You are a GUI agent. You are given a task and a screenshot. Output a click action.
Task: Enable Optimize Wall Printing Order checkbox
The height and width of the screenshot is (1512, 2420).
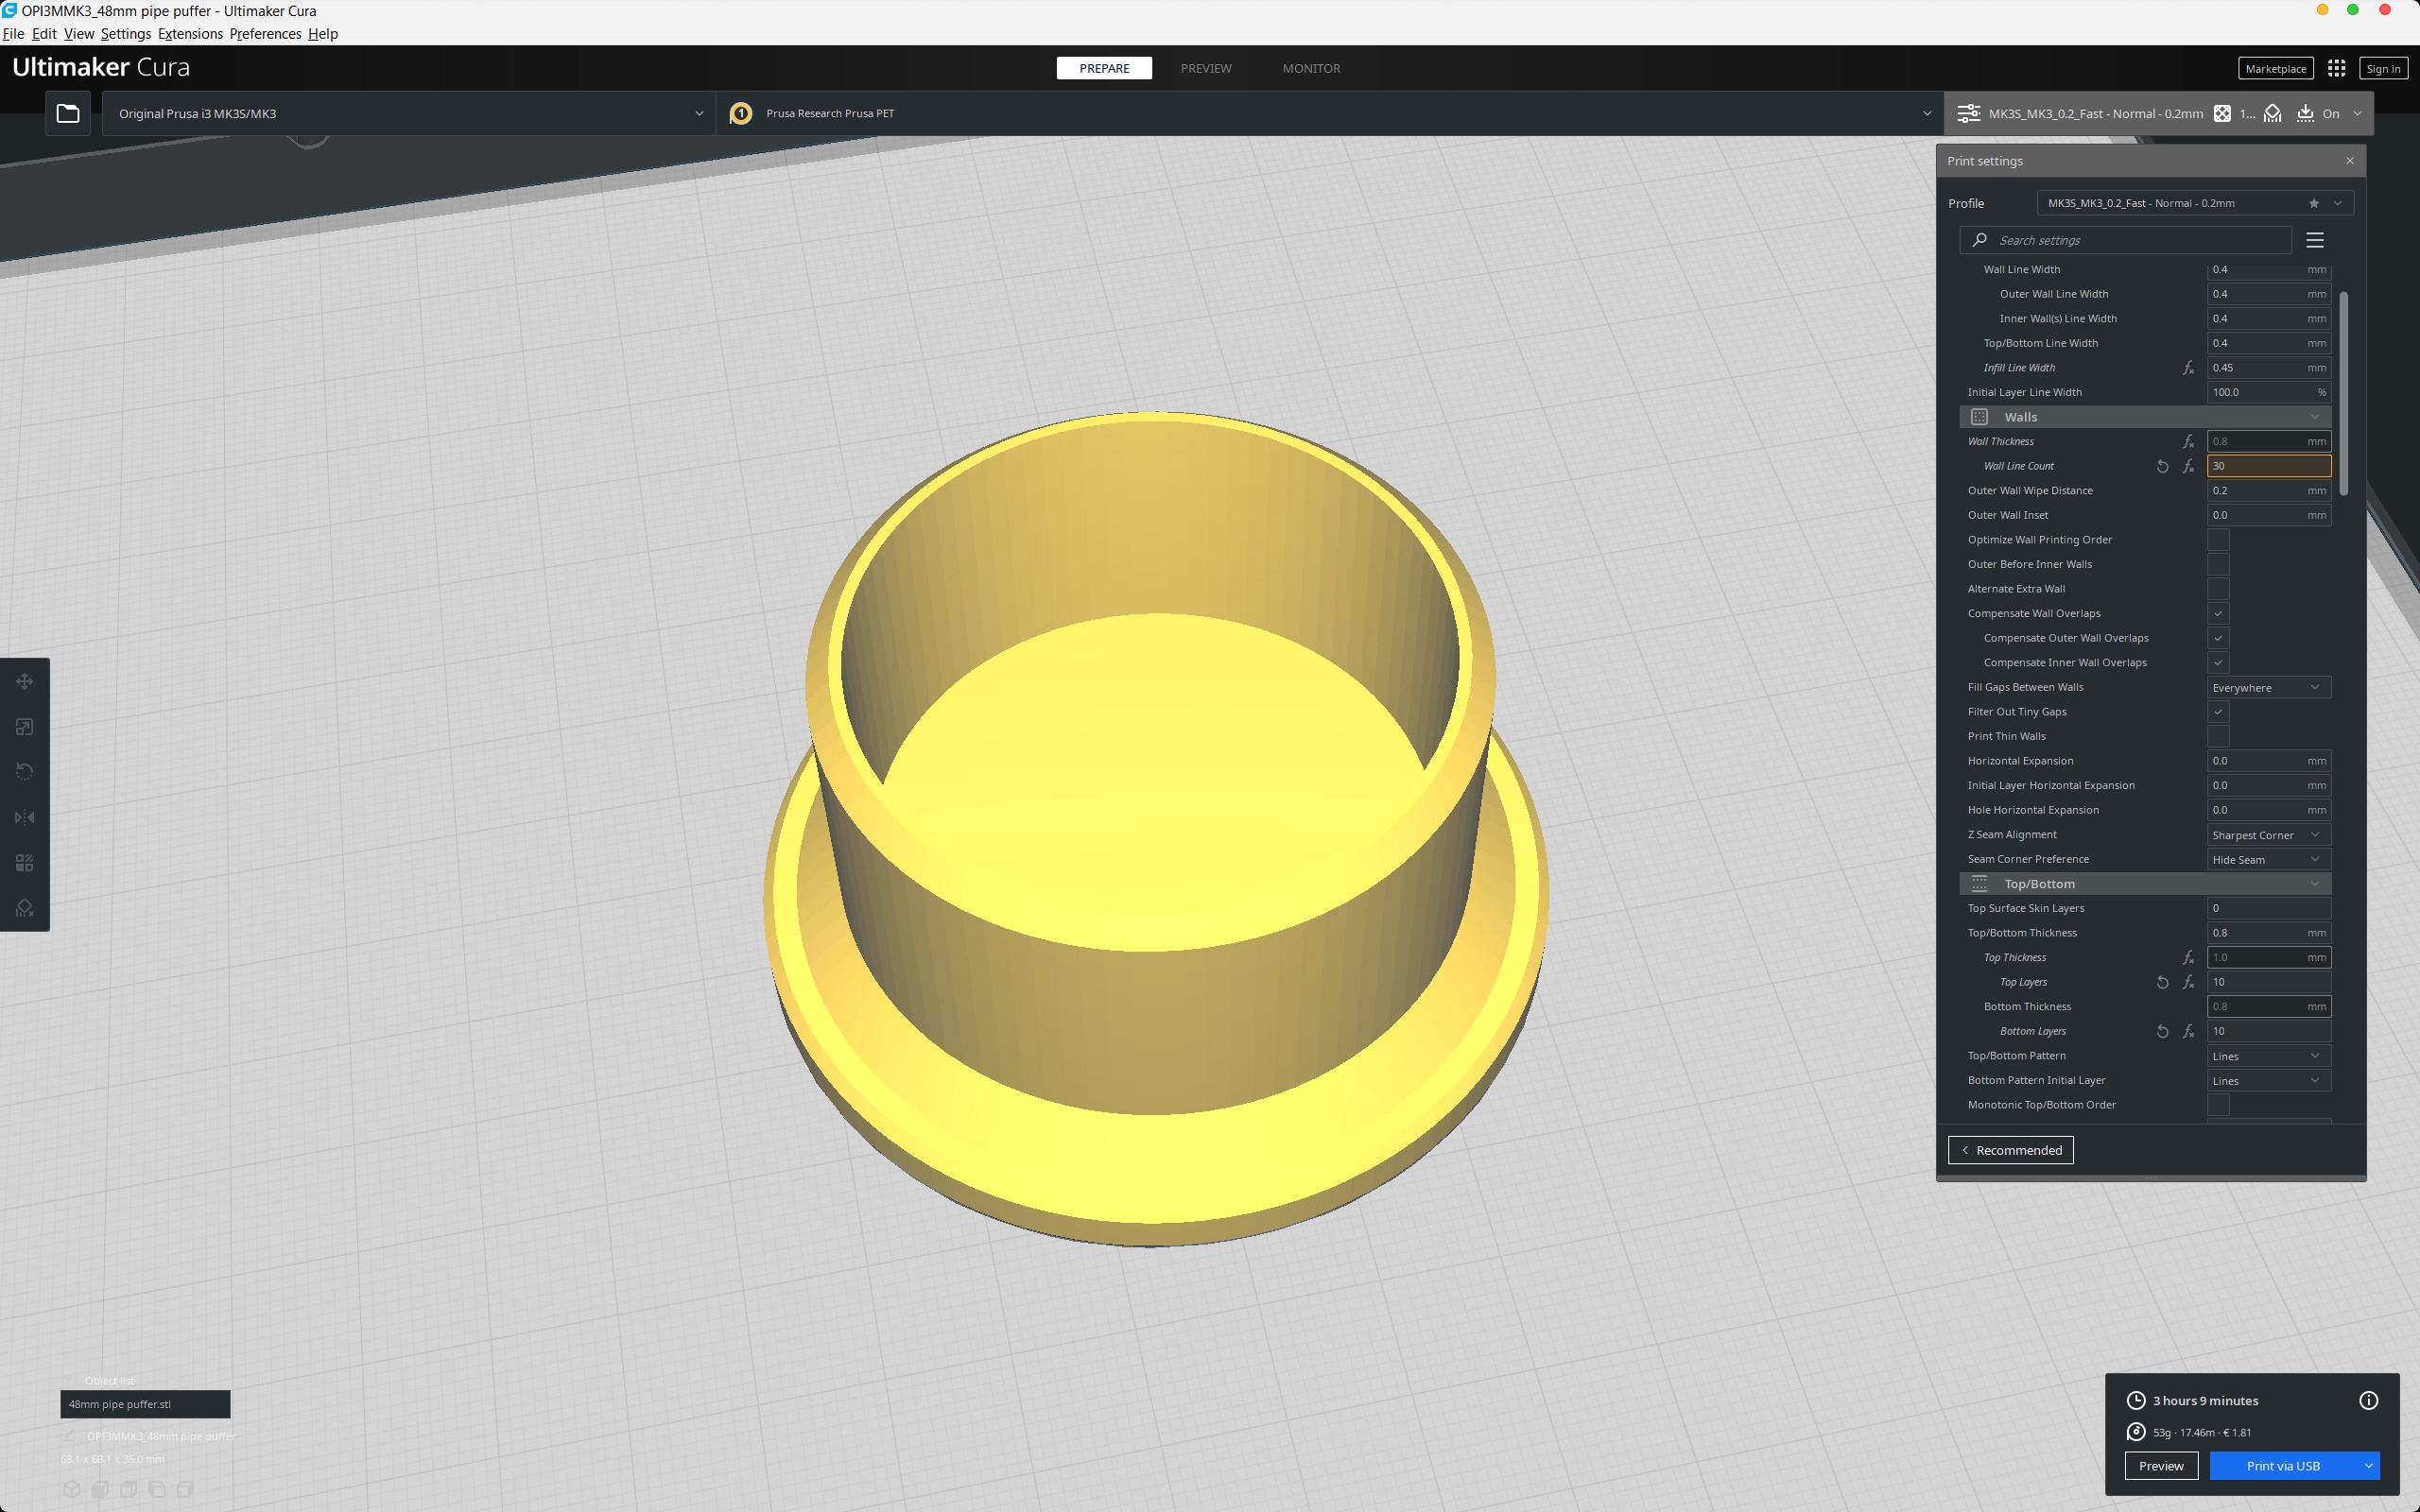coord(2218,540)
